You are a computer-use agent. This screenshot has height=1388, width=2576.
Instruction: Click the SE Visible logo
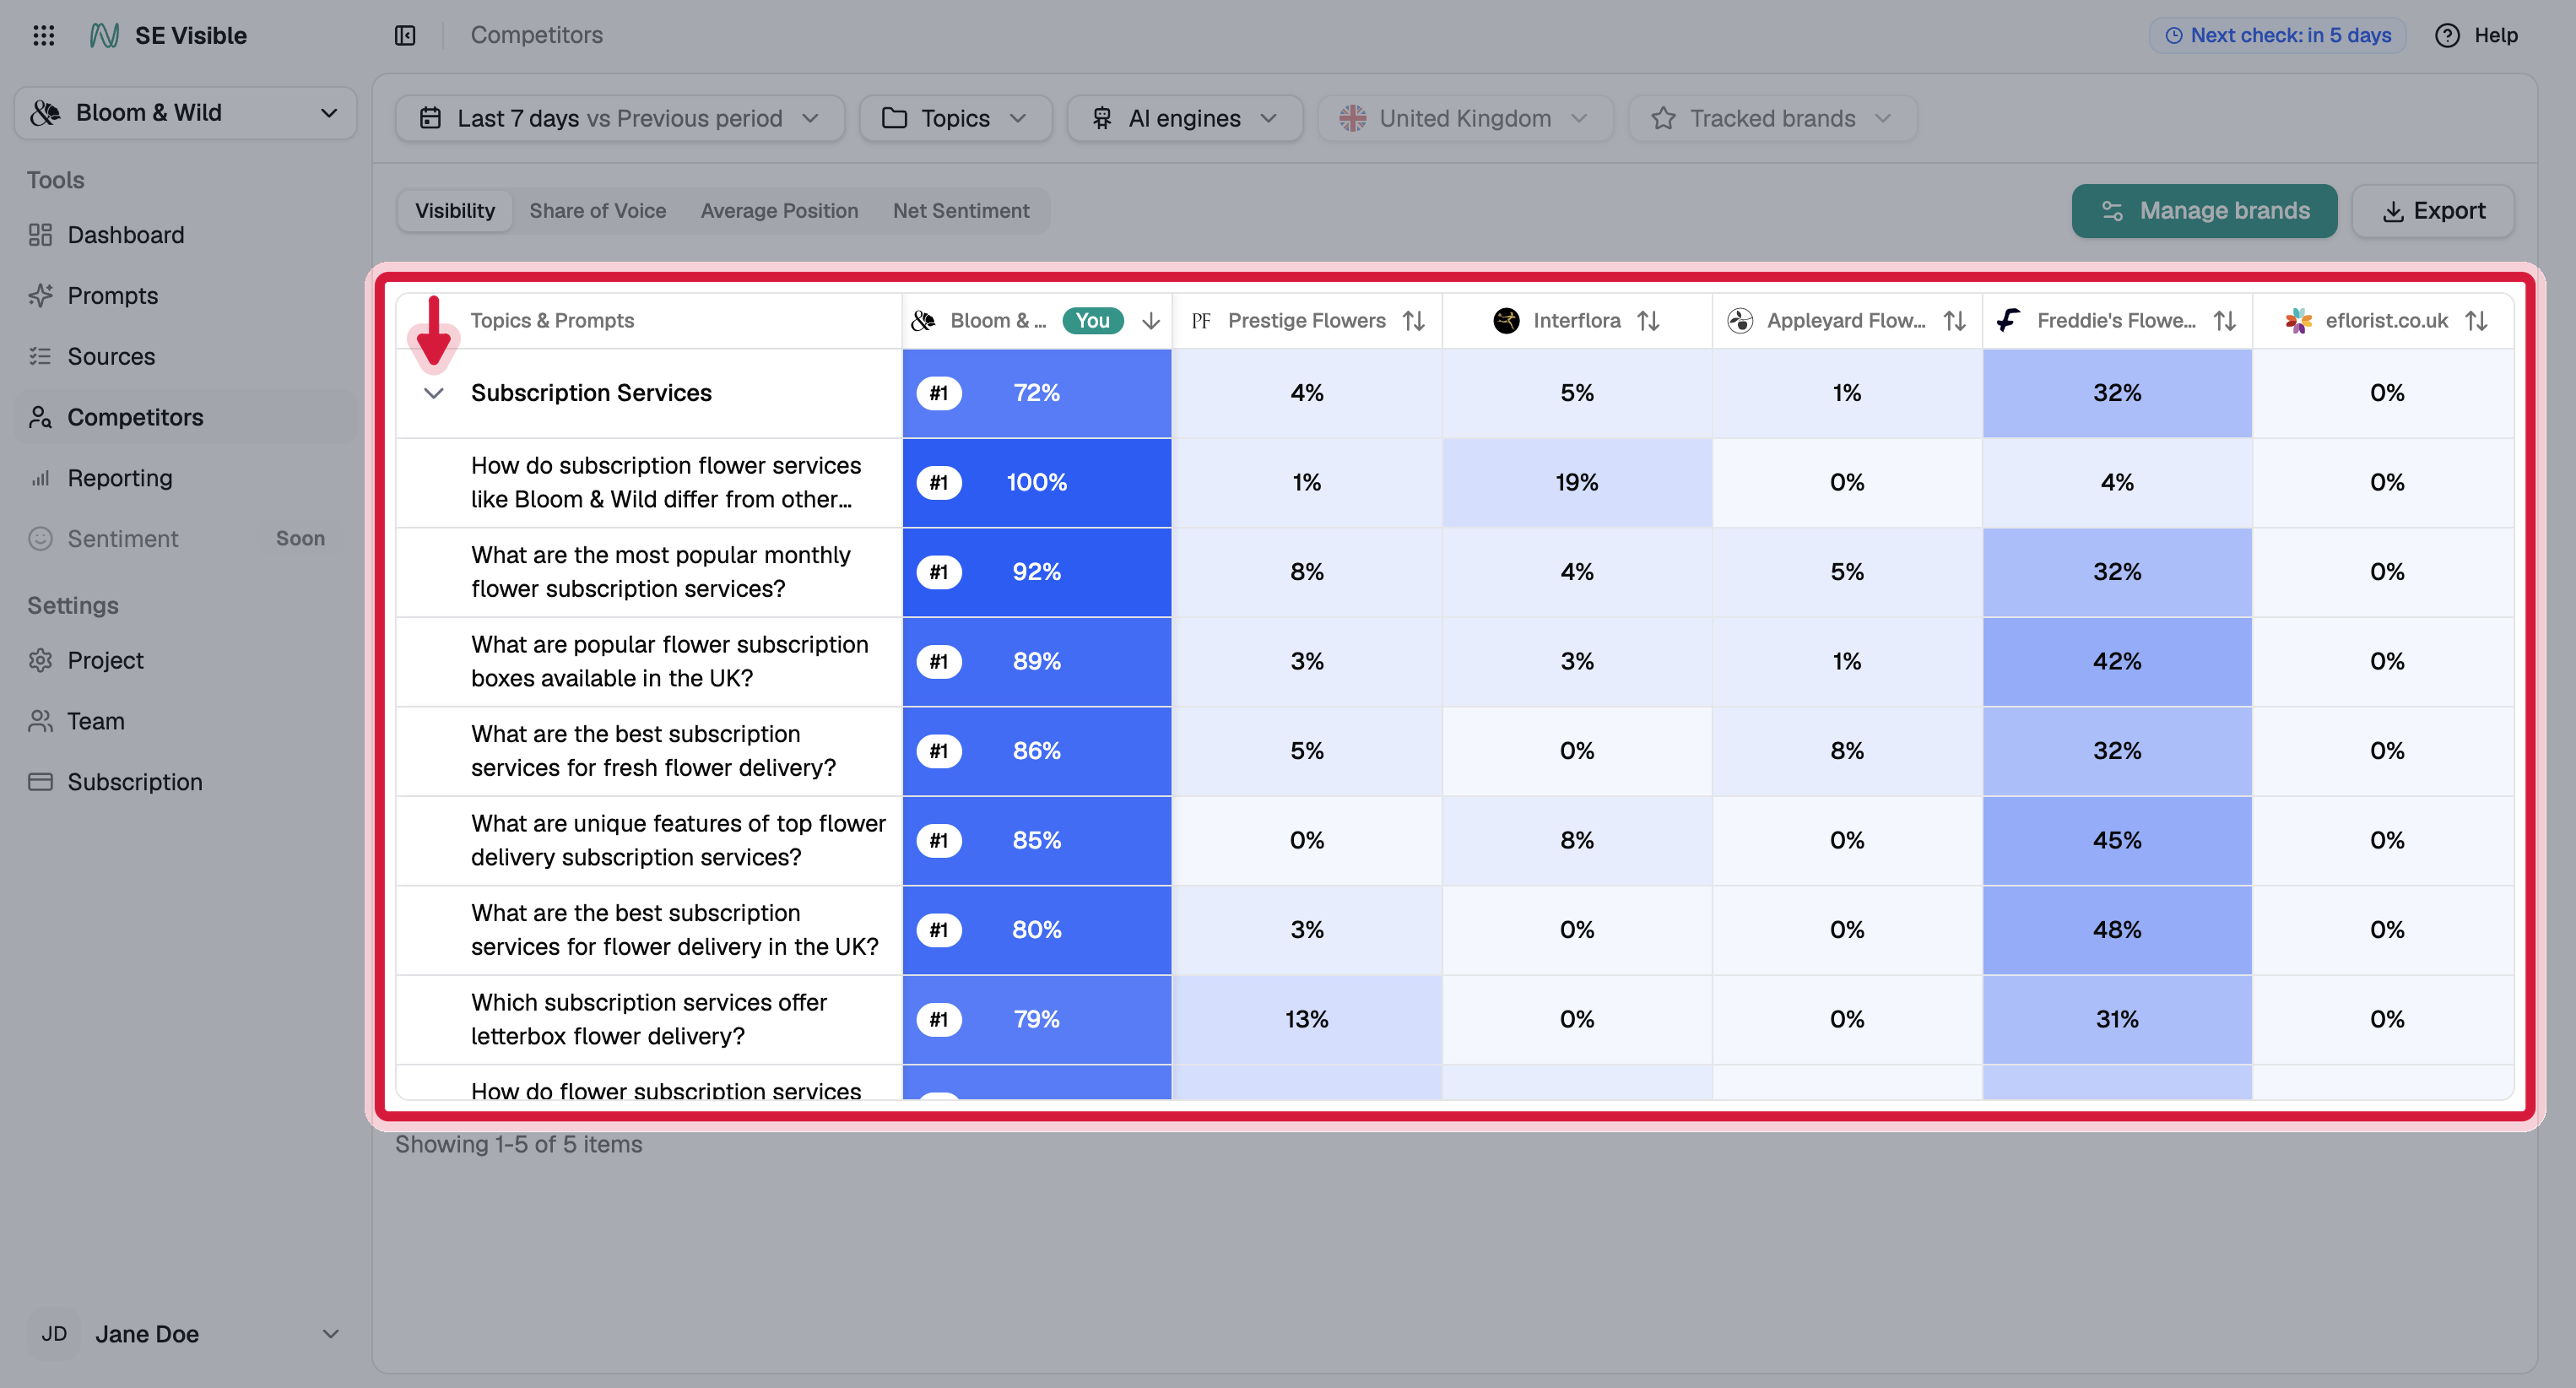(x=168, y=35)
